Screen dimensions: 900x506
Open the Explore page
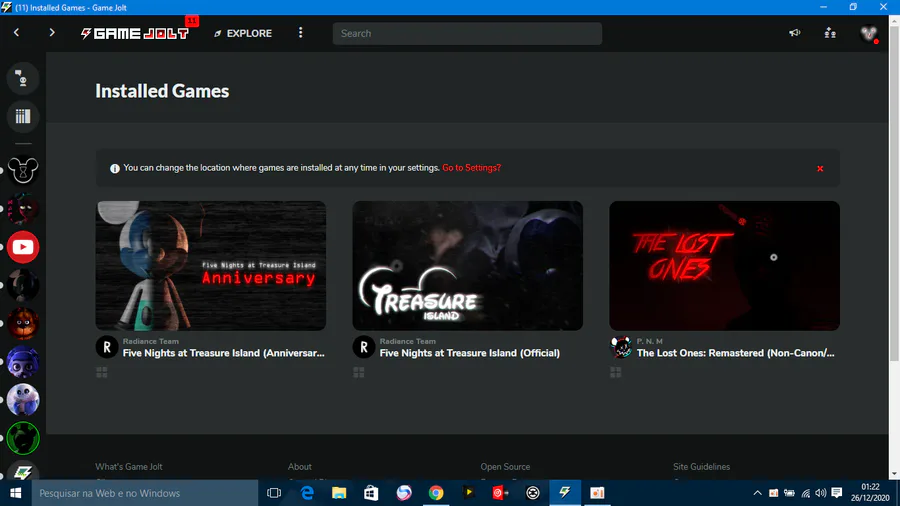(243, 33)
